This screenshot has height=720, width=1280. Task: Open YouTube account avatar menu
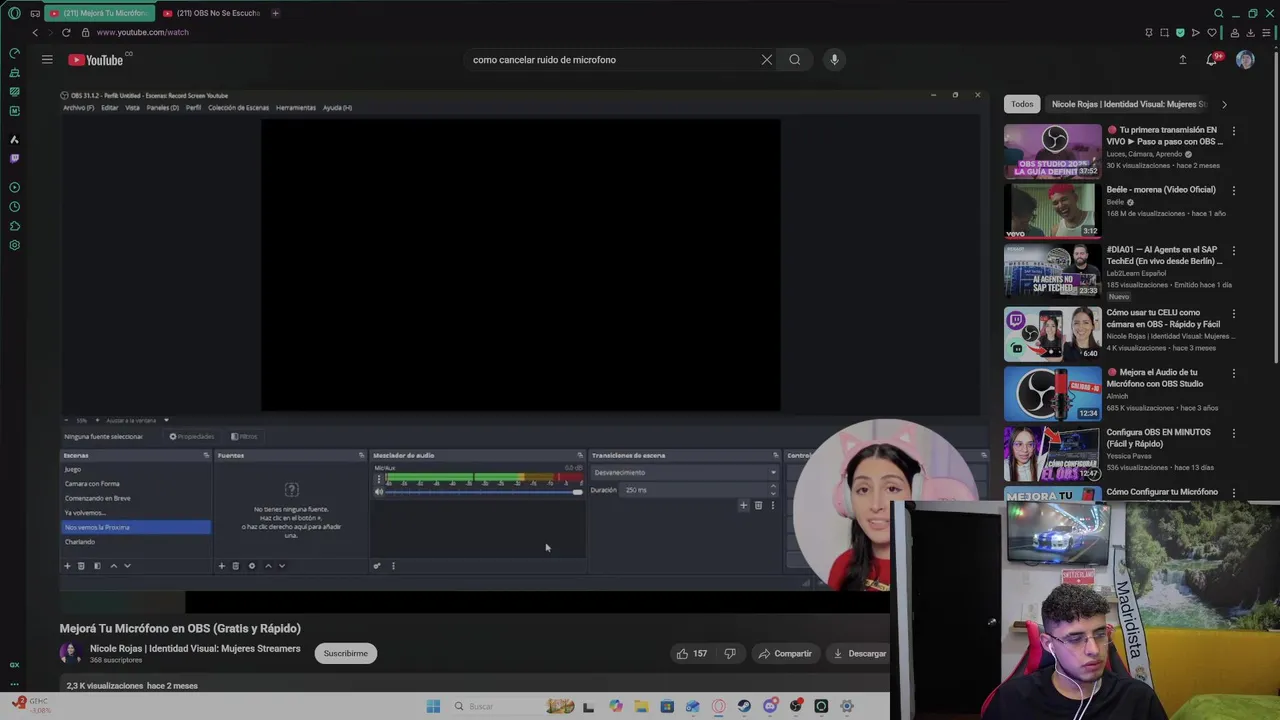point(1245,60)
